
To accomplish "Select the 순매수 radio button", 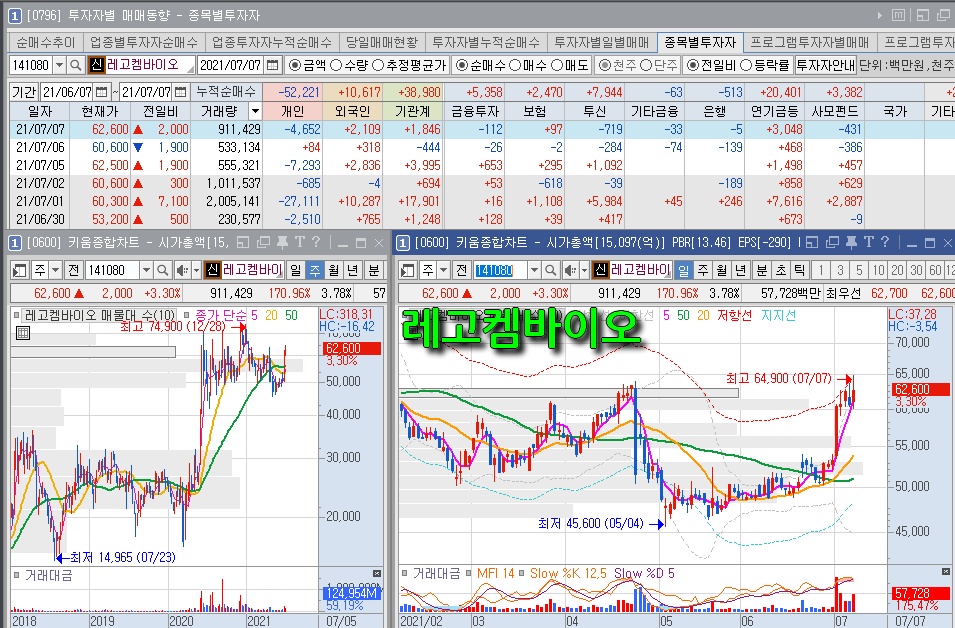I will 462,65.
